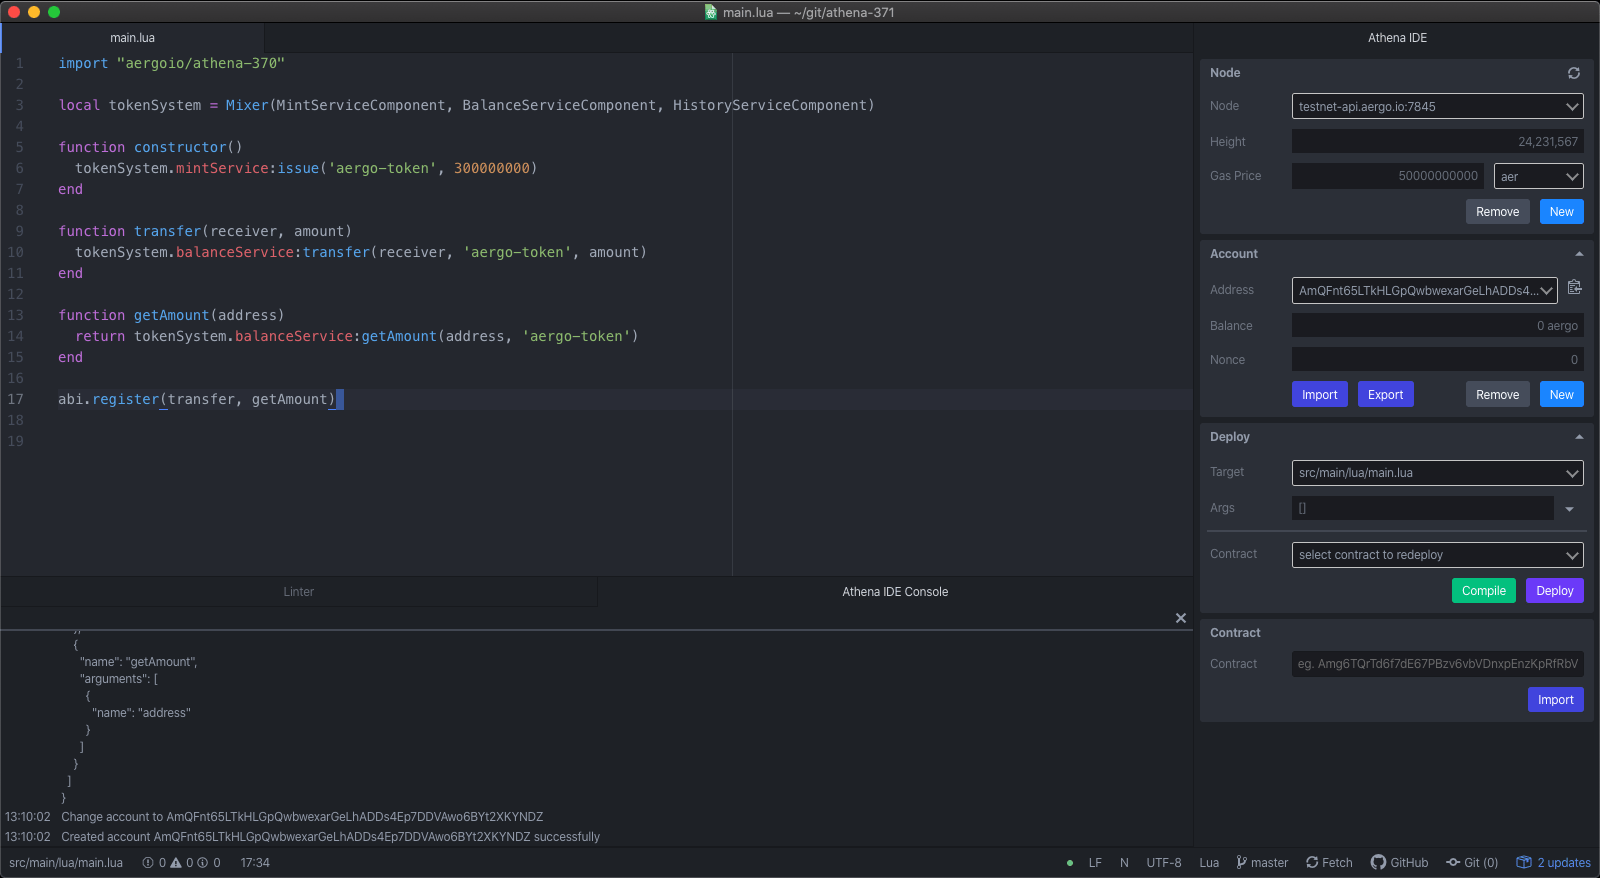Click the Fetch icon in status bar
Screen dimensions: 1600x878
click(x=1312, y=862)
